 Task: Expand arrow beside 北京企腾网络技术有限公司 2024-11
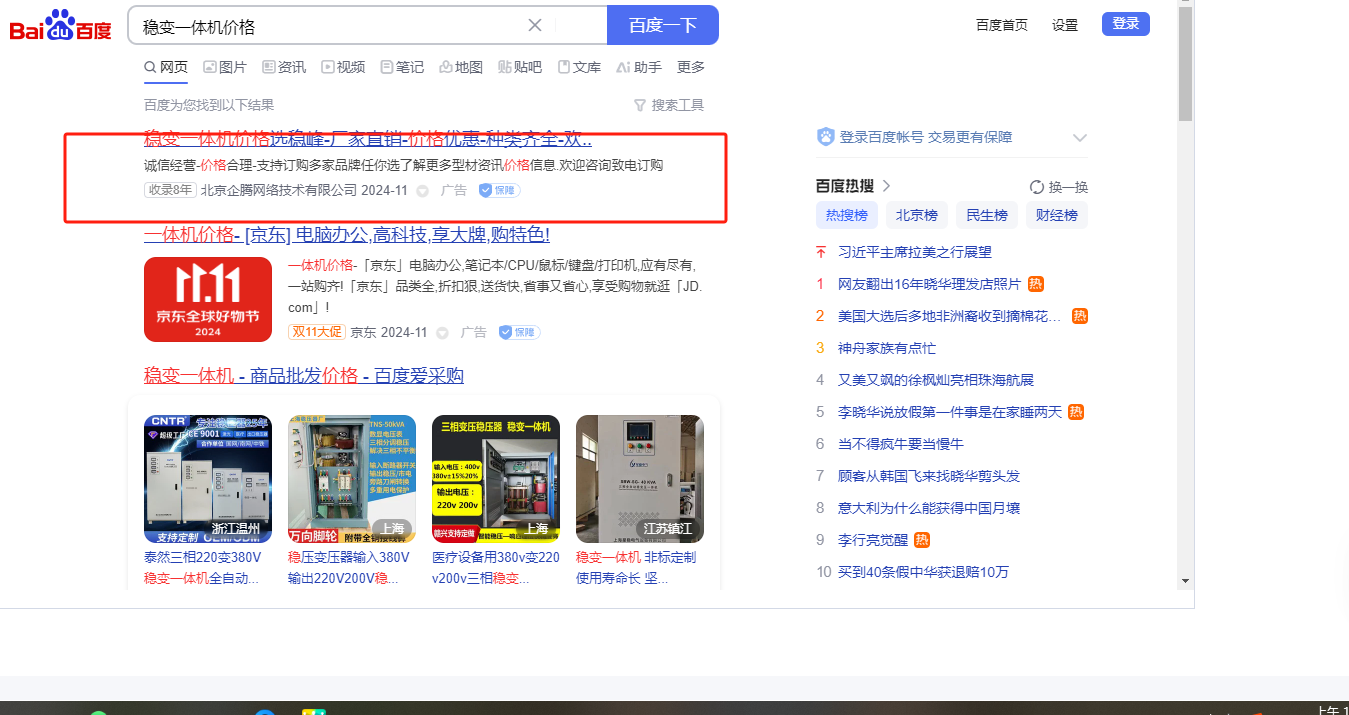pyautogui.click(x=422, y=191)
